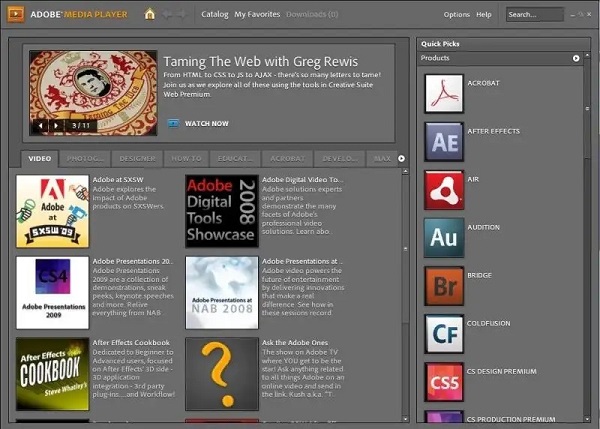Click COLDFUSION label in Quick Picks

point(489,323)
